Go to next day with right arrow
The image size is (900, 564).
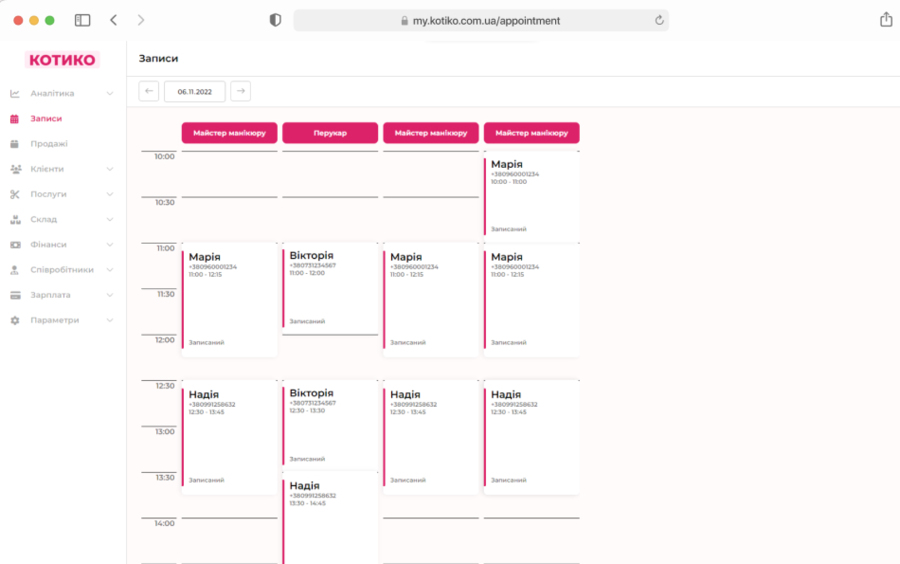[x=240, y=91]
